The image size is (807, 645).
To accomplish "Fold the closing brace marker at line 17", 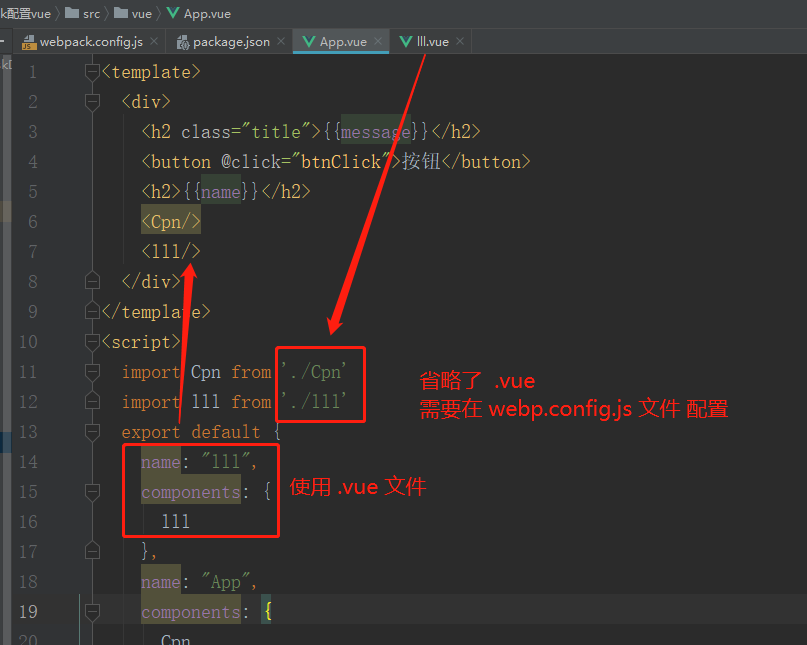I will point(92,551).
